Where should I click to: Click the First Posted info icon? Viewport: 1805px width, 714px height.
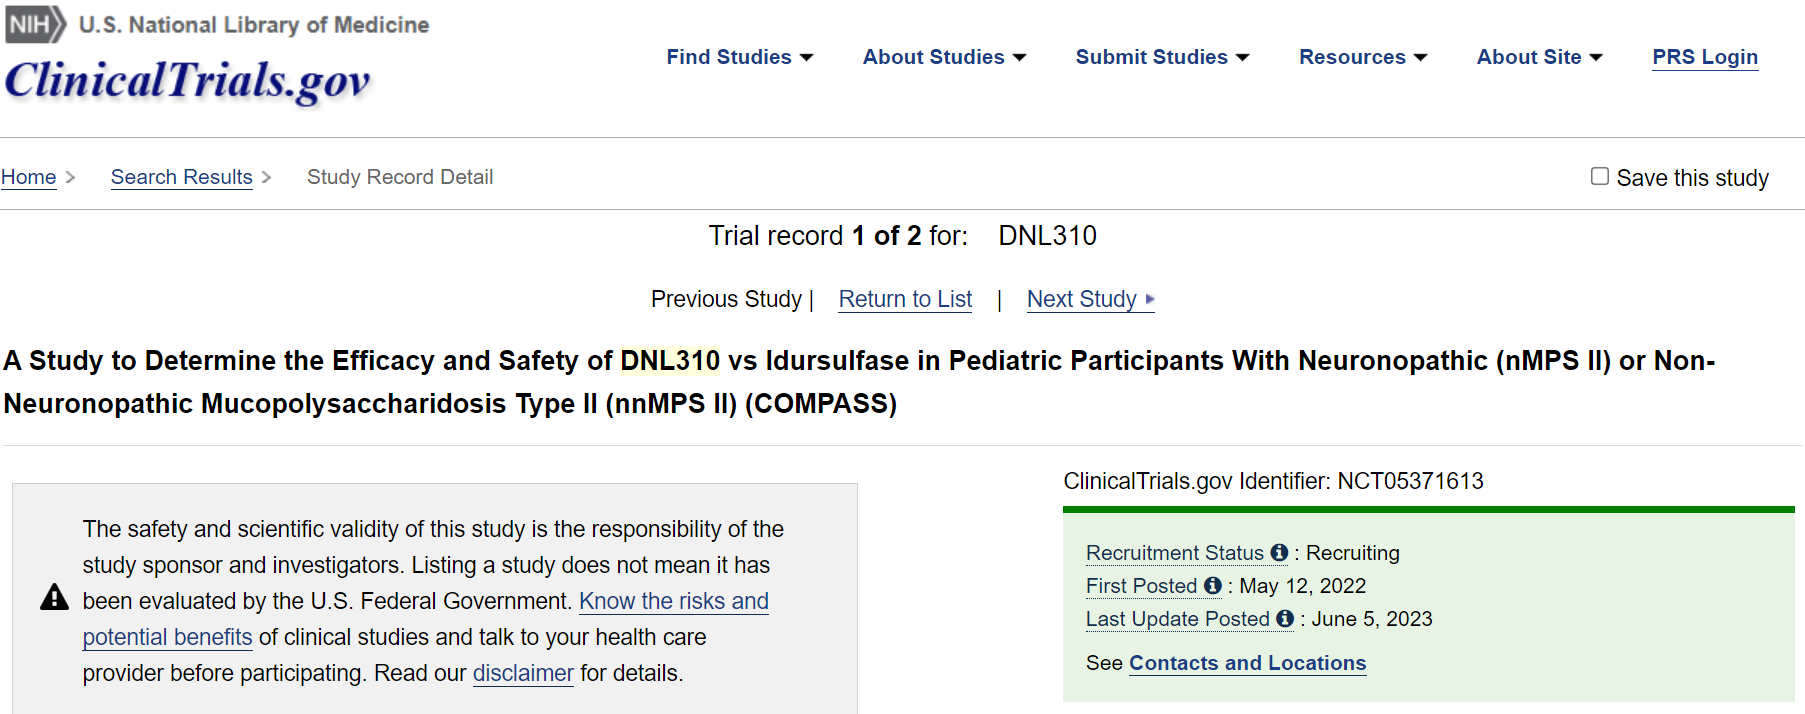(1213, 586)
